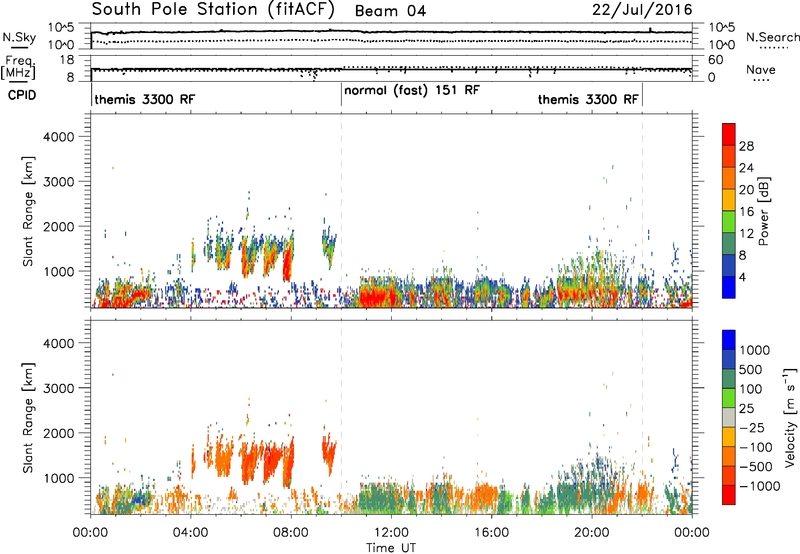800x554 pixels.
Task: Click the "N.Sky" legend label
Action: [19, 37]
